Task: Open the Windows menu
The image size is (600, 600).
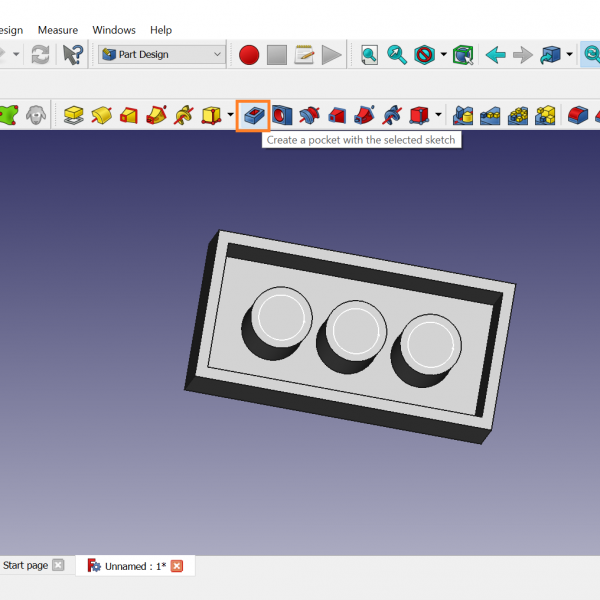Action: point(114,30)
